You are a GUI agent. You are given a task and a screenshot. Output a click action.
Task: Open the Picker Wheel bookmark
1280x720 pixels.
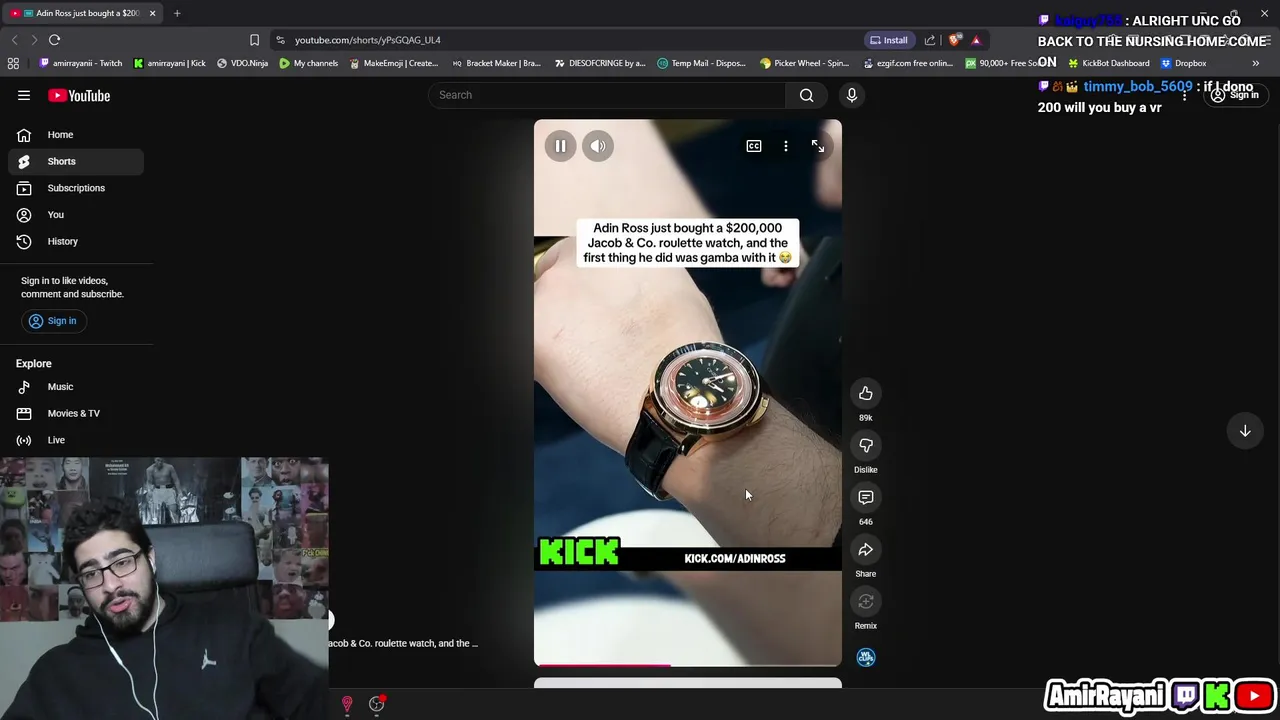coord(804,63)
